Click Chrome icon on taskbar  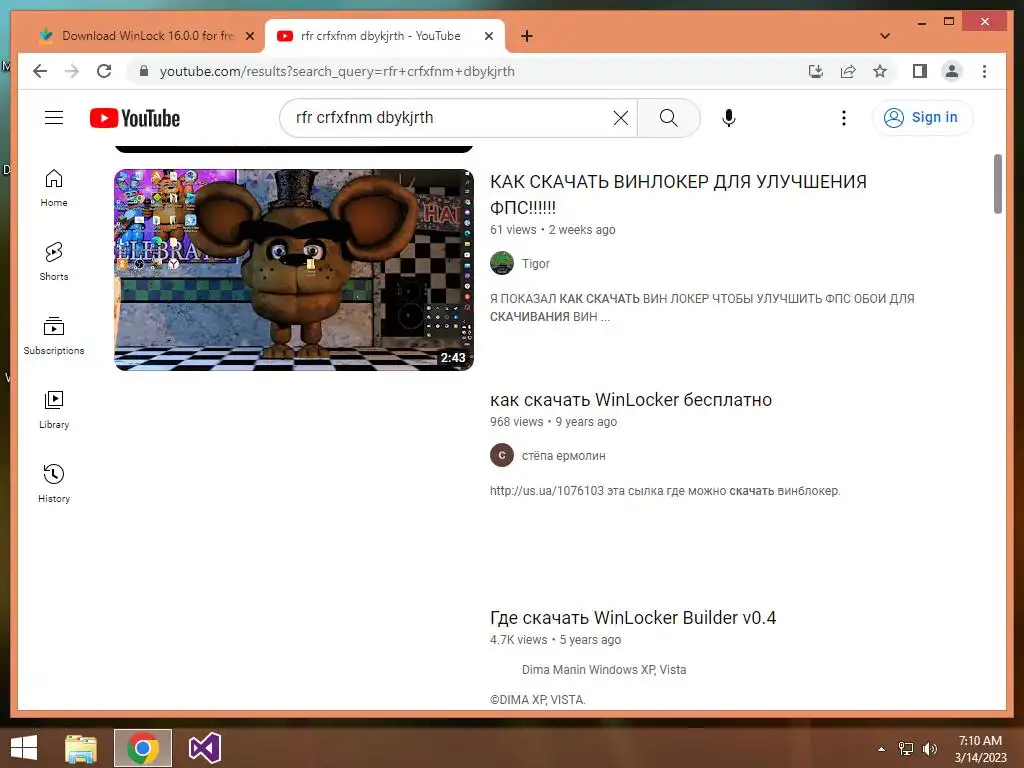[x=142, y=748]
